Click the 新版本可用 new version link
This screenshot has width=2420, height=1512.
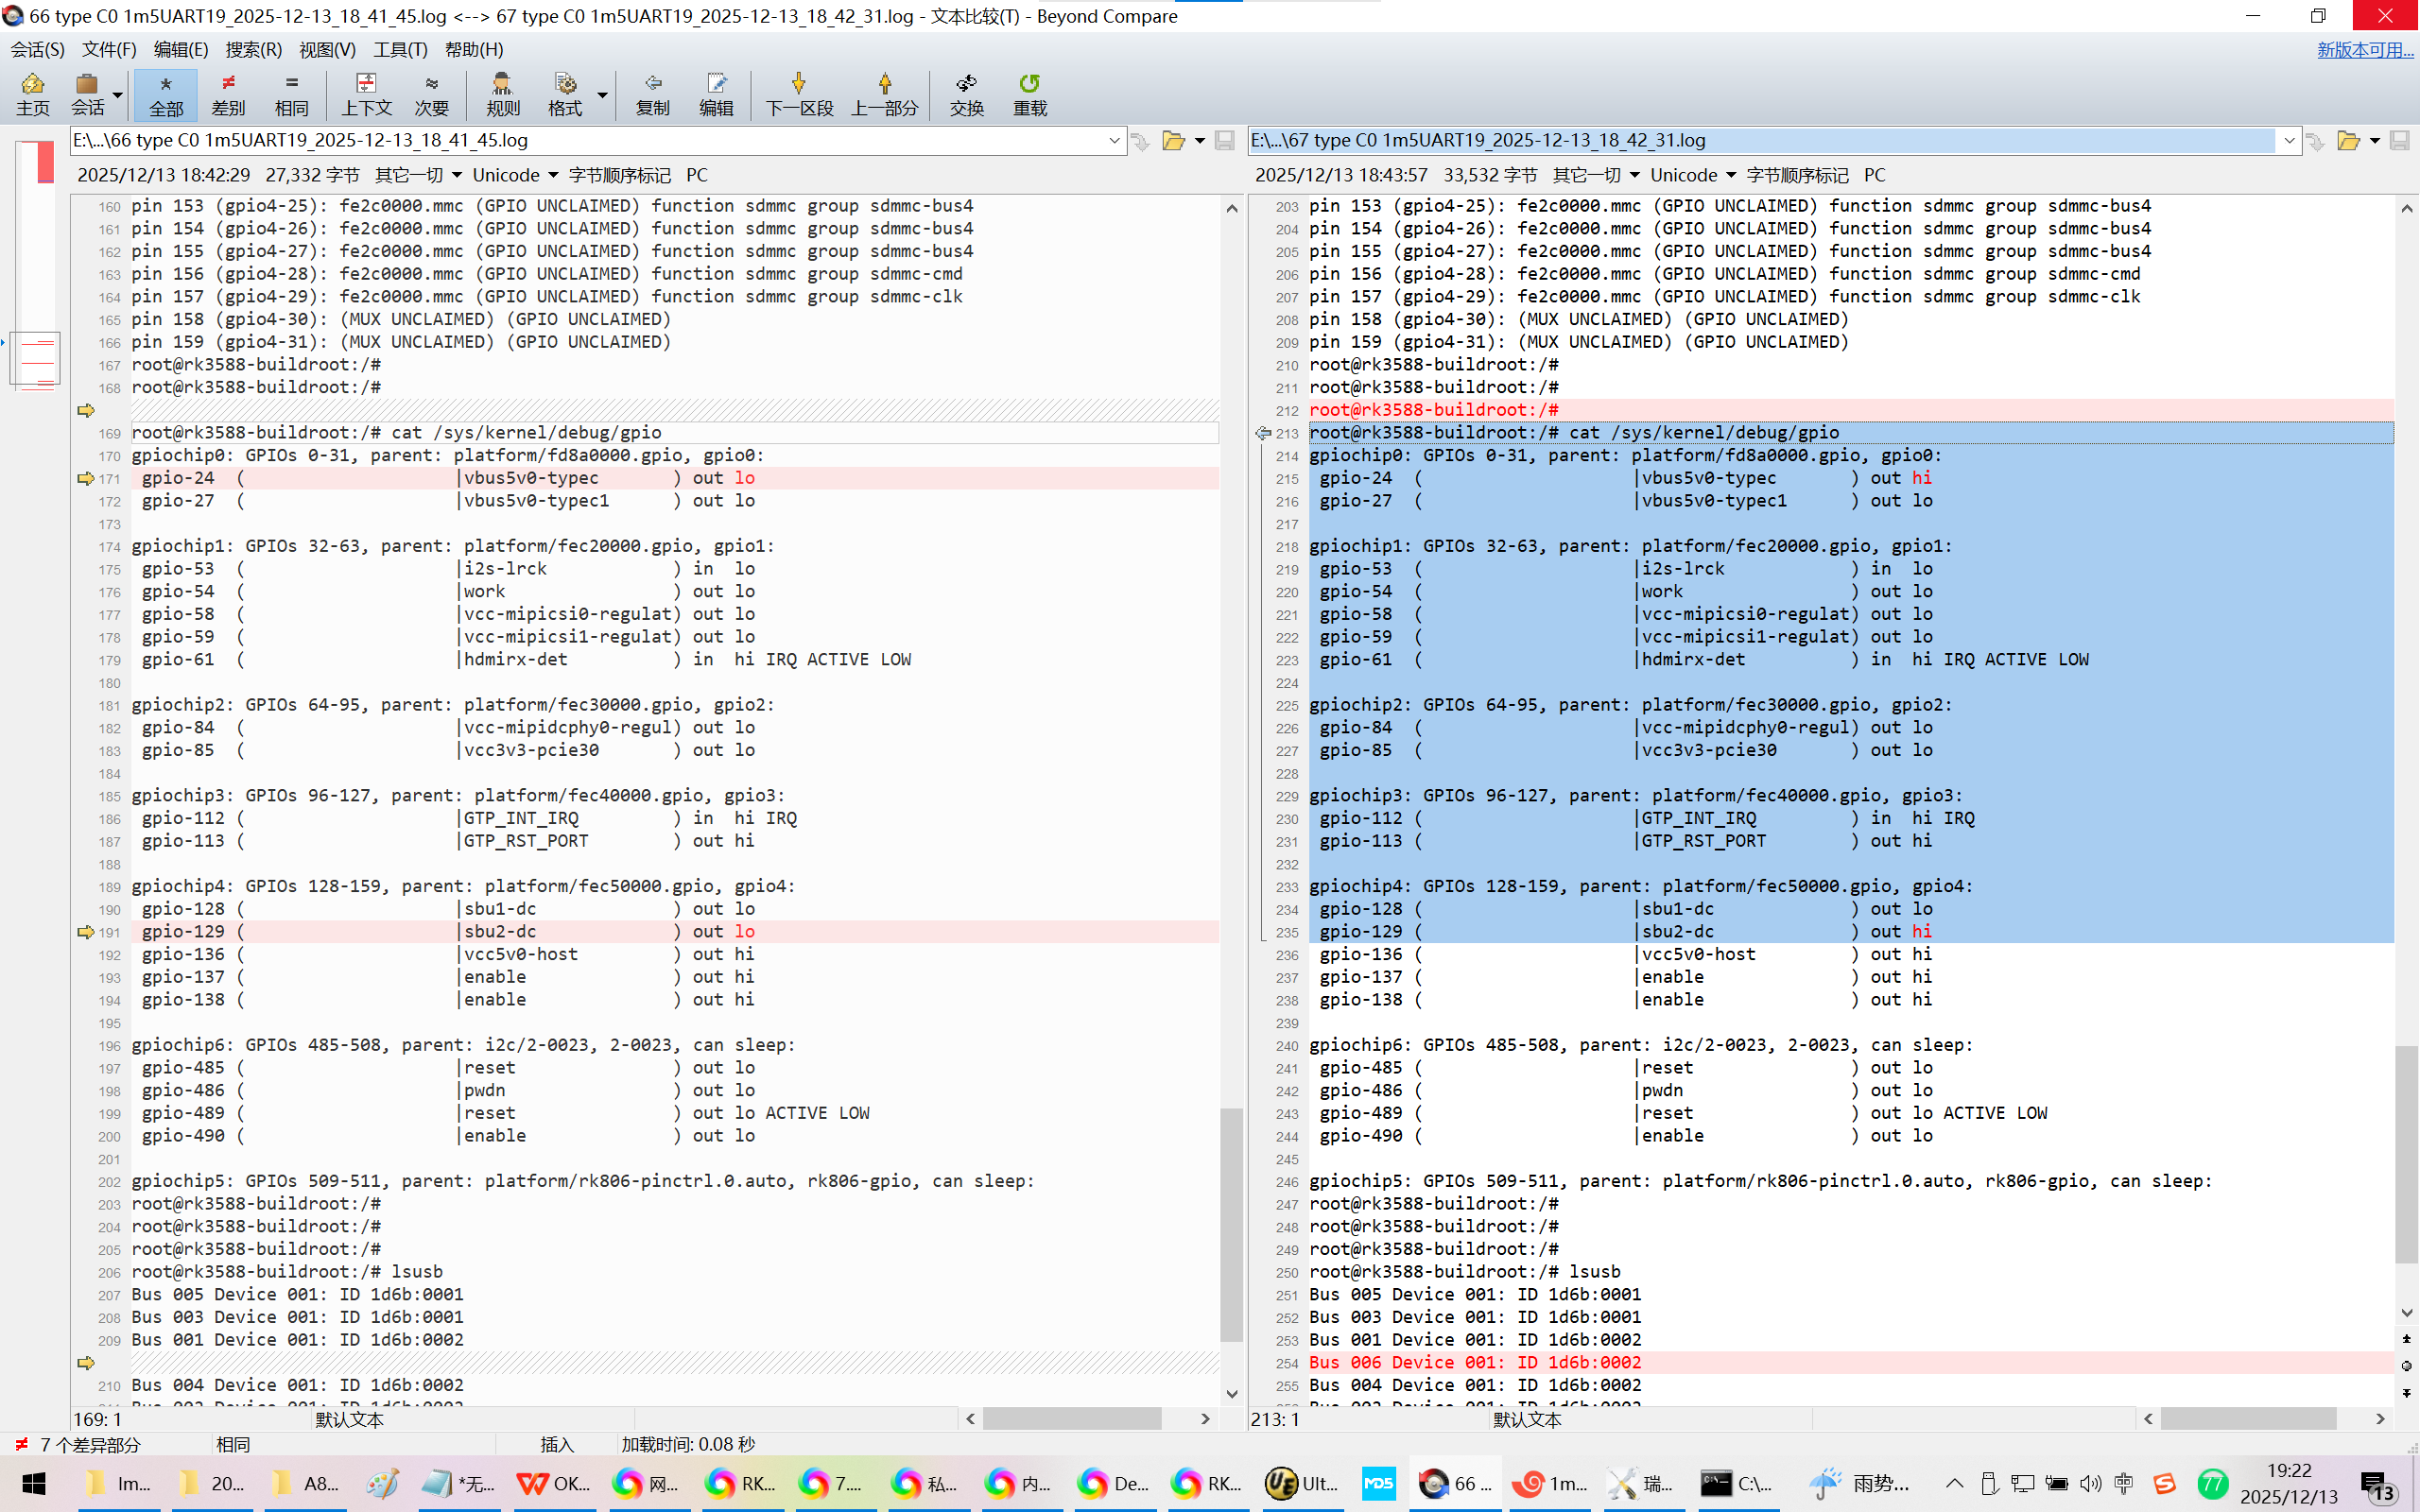2364,49
